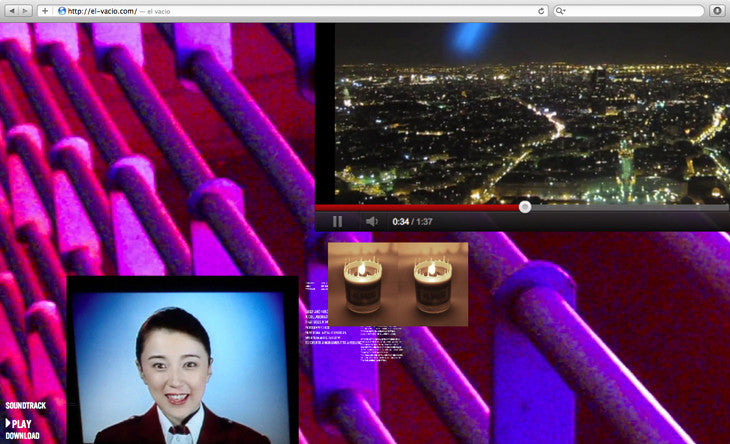The width and height of the screenshot is (730, 444).
Task: Click the city night video frame
Action: pos(530,115)
